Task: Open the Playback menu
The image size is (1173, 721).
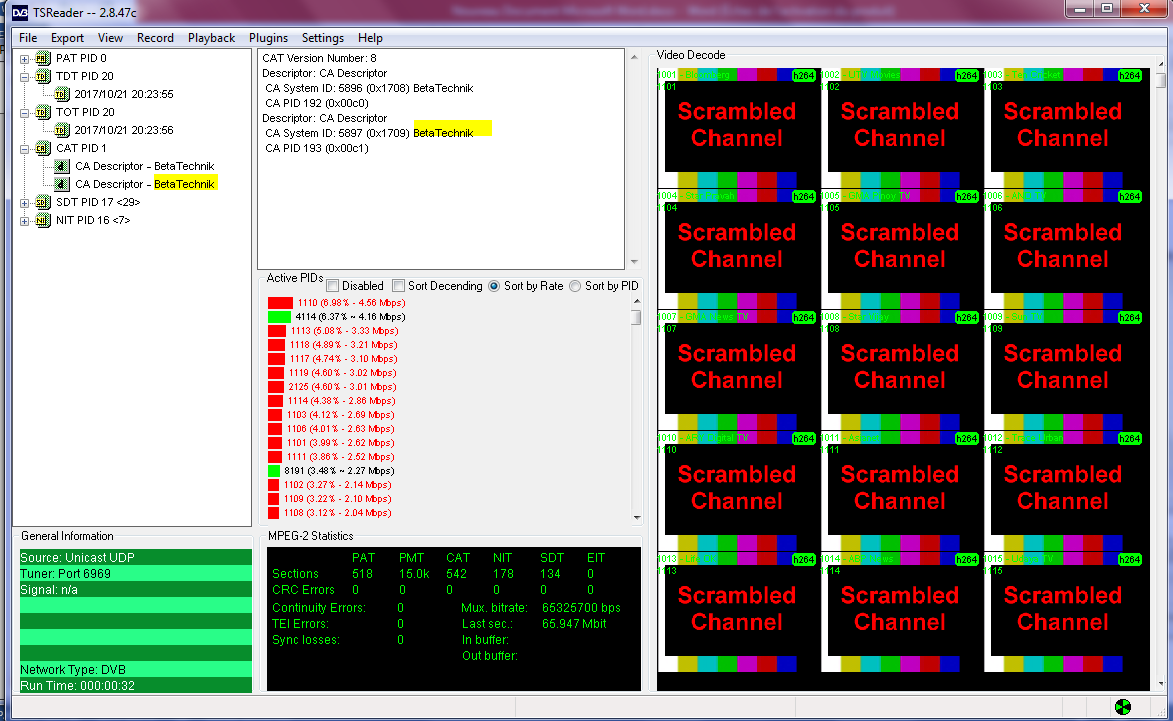Action: click(211, 38)
